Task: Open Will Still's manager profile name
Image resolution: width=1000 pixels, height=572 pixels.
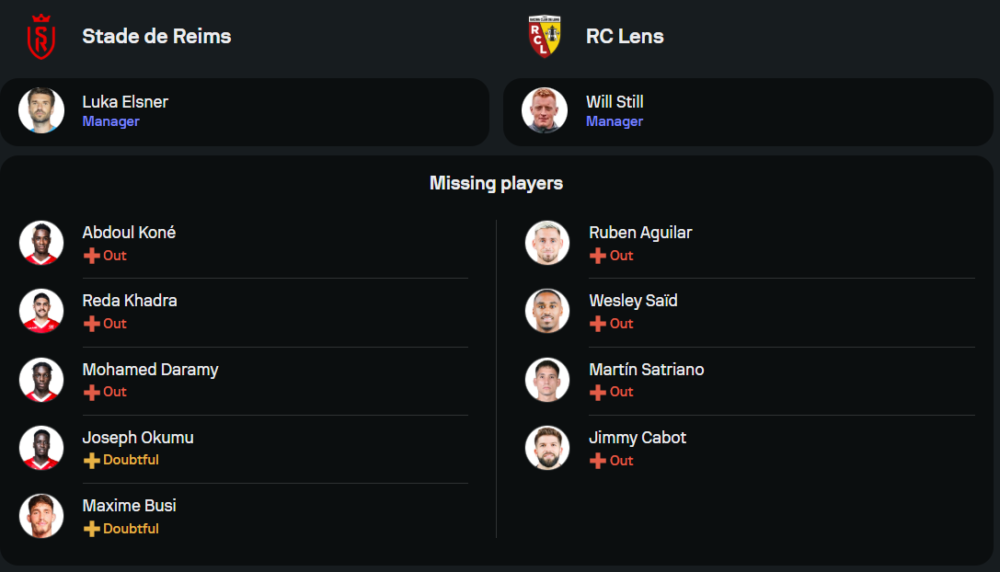Action: 615,102
